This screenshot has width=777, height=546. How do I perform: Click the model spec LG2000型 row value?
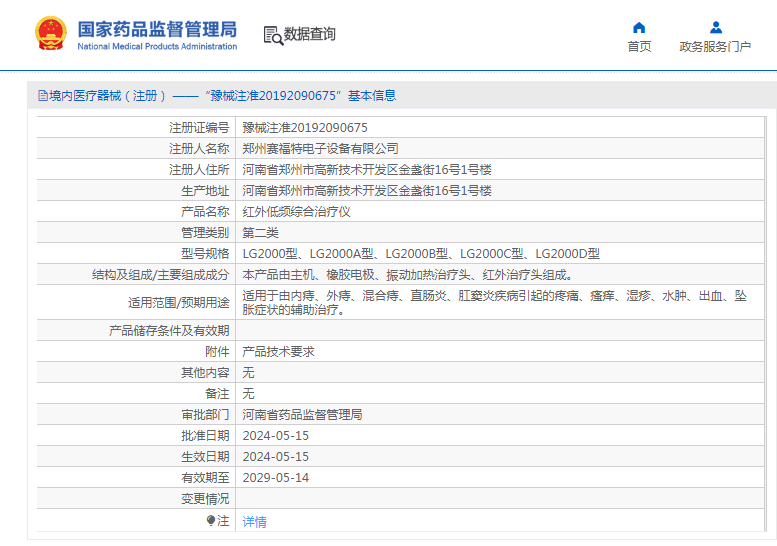421,254
